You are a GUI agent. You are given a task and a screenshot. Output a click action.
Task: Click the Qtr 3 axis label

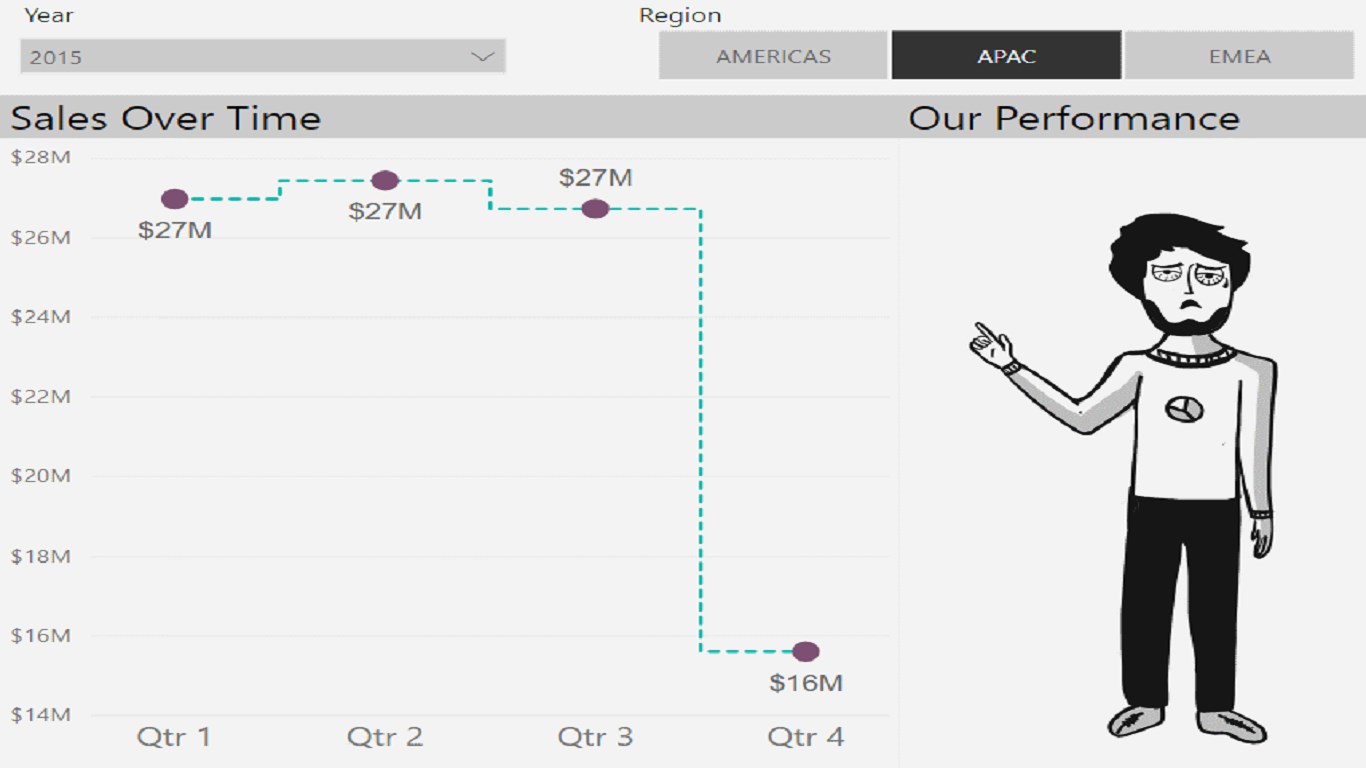point(595,738)
